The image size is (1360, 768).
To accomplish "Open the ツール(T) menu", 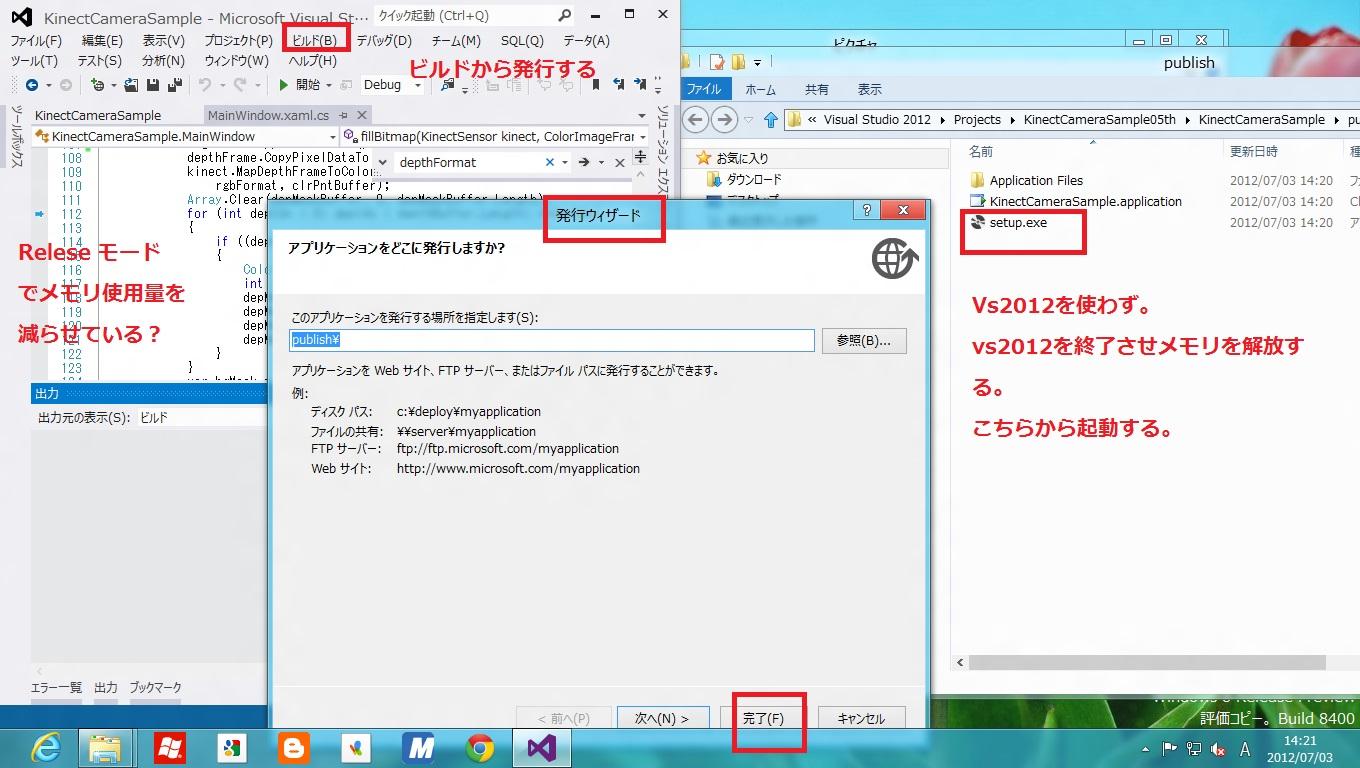I will click(34, 61).
